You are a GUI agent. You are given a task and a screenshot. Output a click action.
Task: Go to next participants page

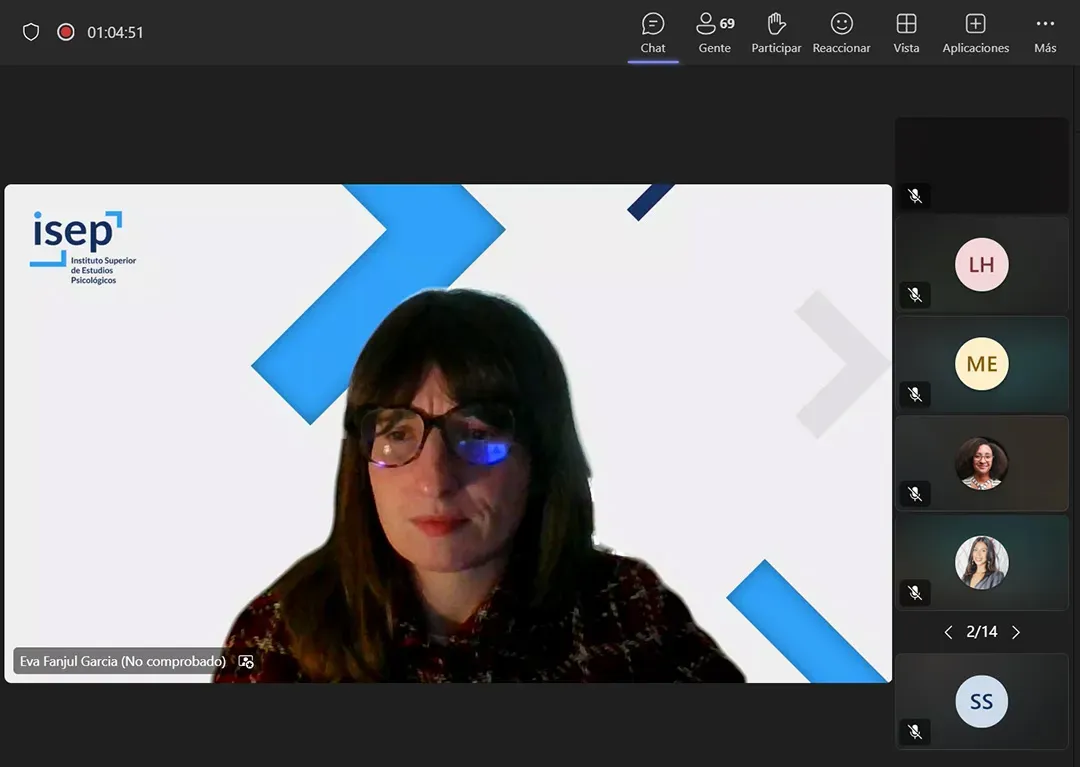(x=1016, y=632)
